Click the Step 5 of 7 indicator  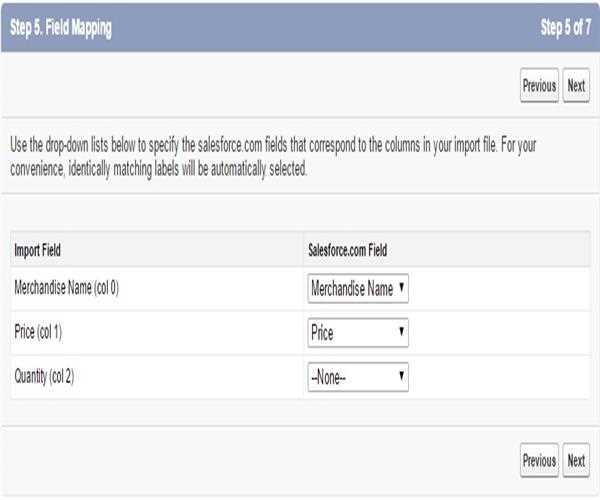click(564, 28)
